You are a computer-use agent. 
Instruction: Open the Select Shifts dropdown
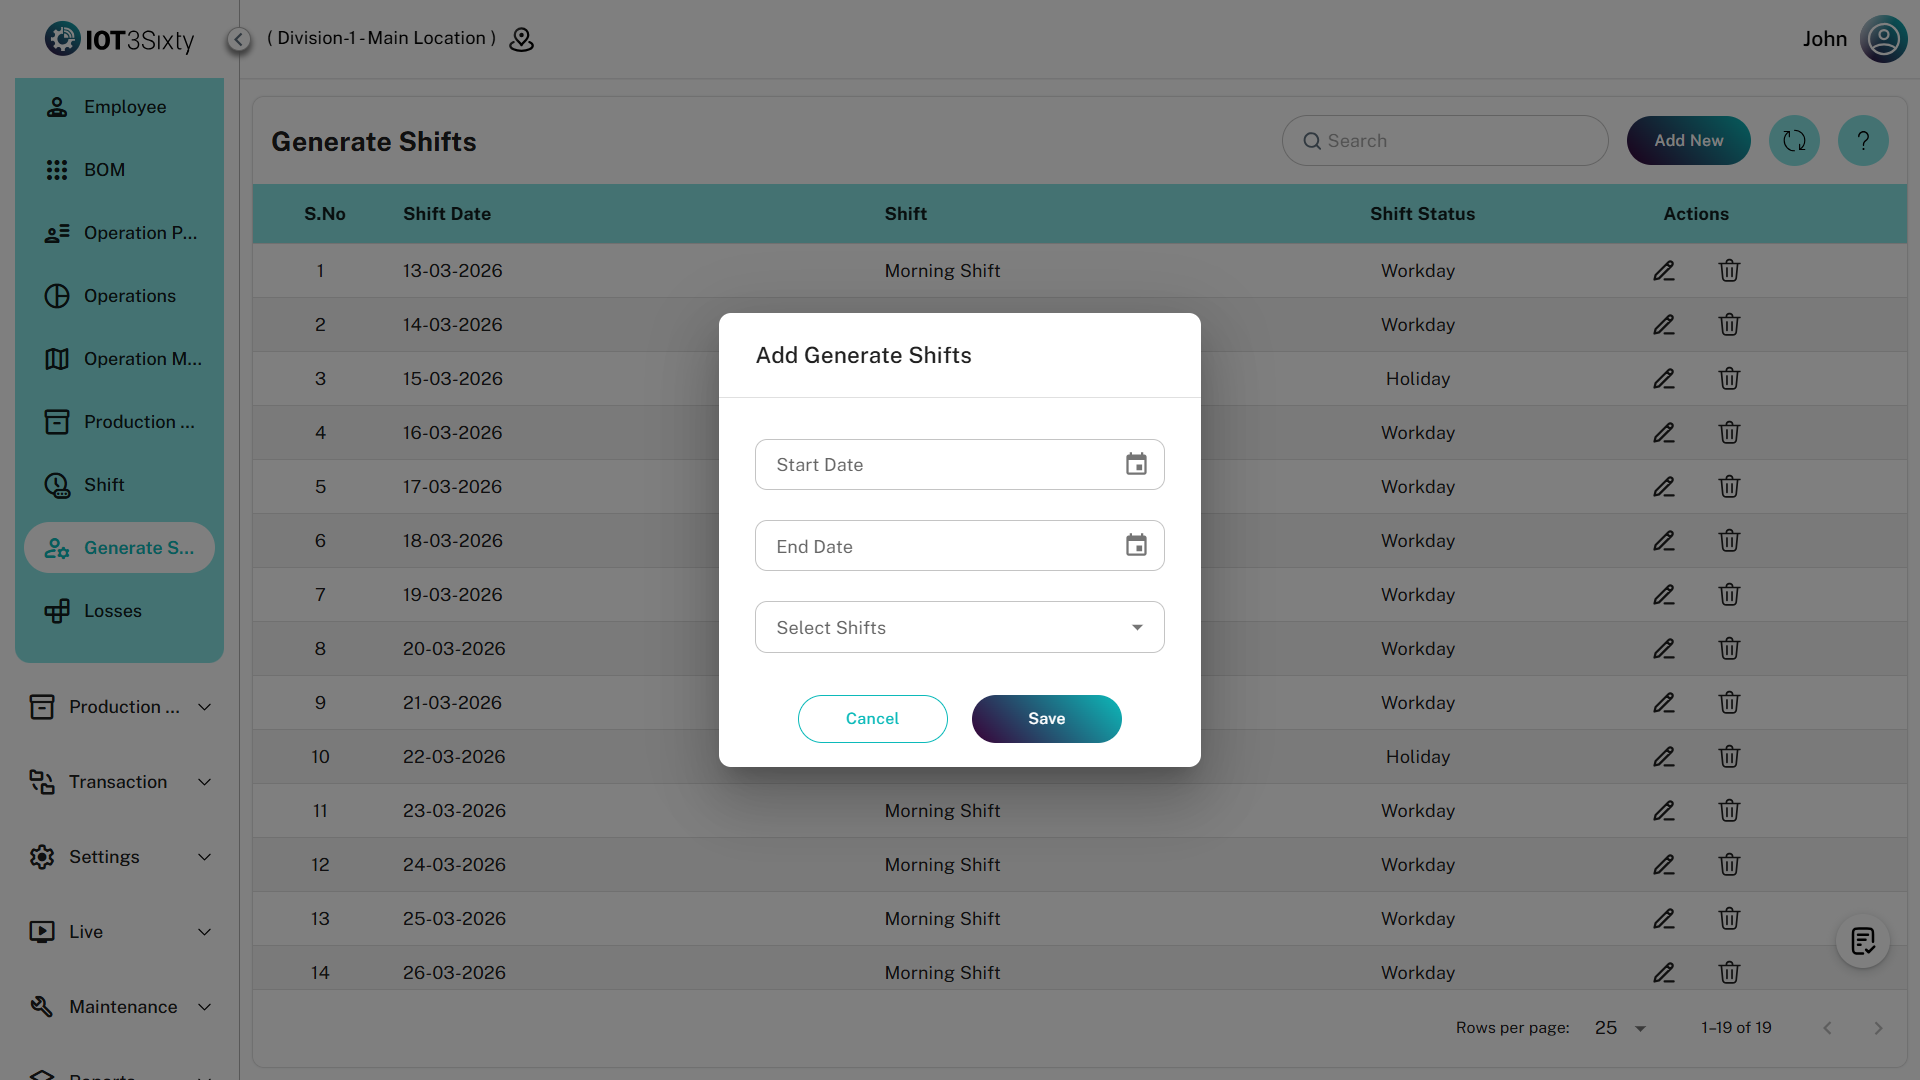(x=959, y=627)
